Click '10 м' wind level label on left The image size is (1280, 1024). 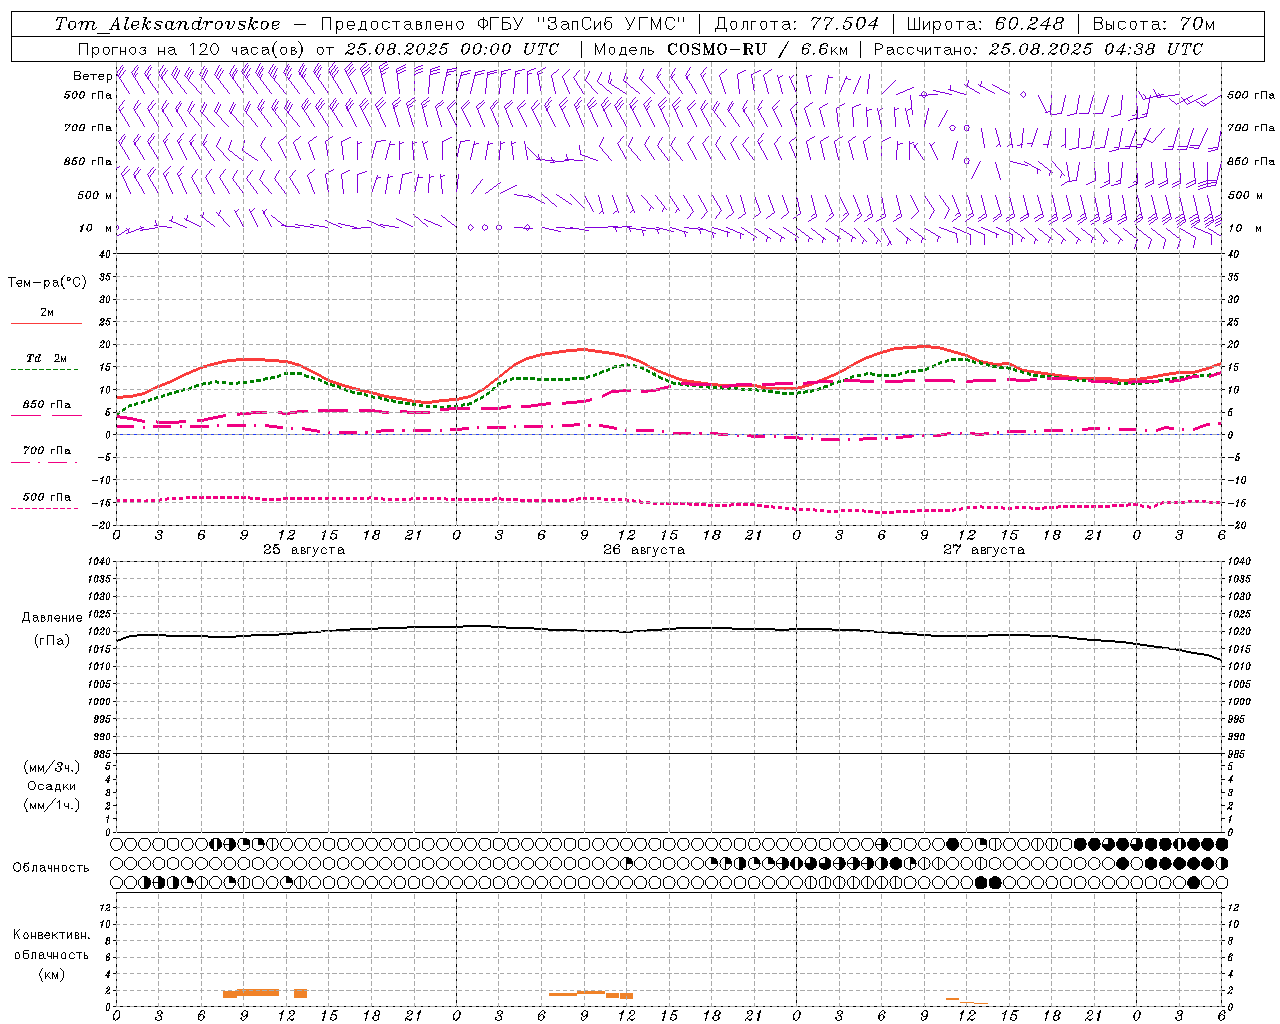[x=96, y=228]
